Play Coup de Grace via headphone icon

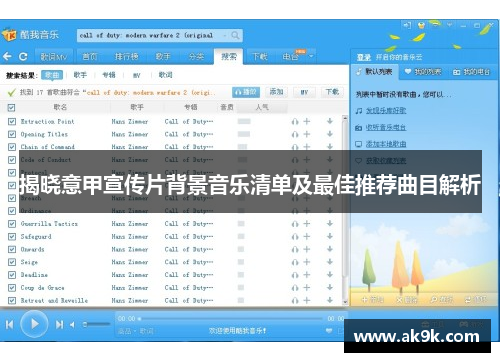point(295,288)
